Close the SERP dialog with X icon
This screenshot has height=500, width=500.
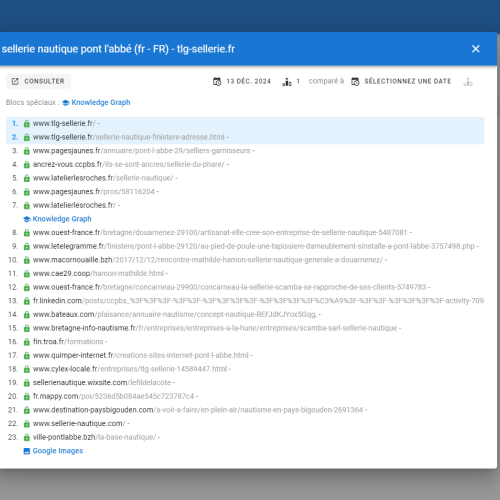pos(476,49)
